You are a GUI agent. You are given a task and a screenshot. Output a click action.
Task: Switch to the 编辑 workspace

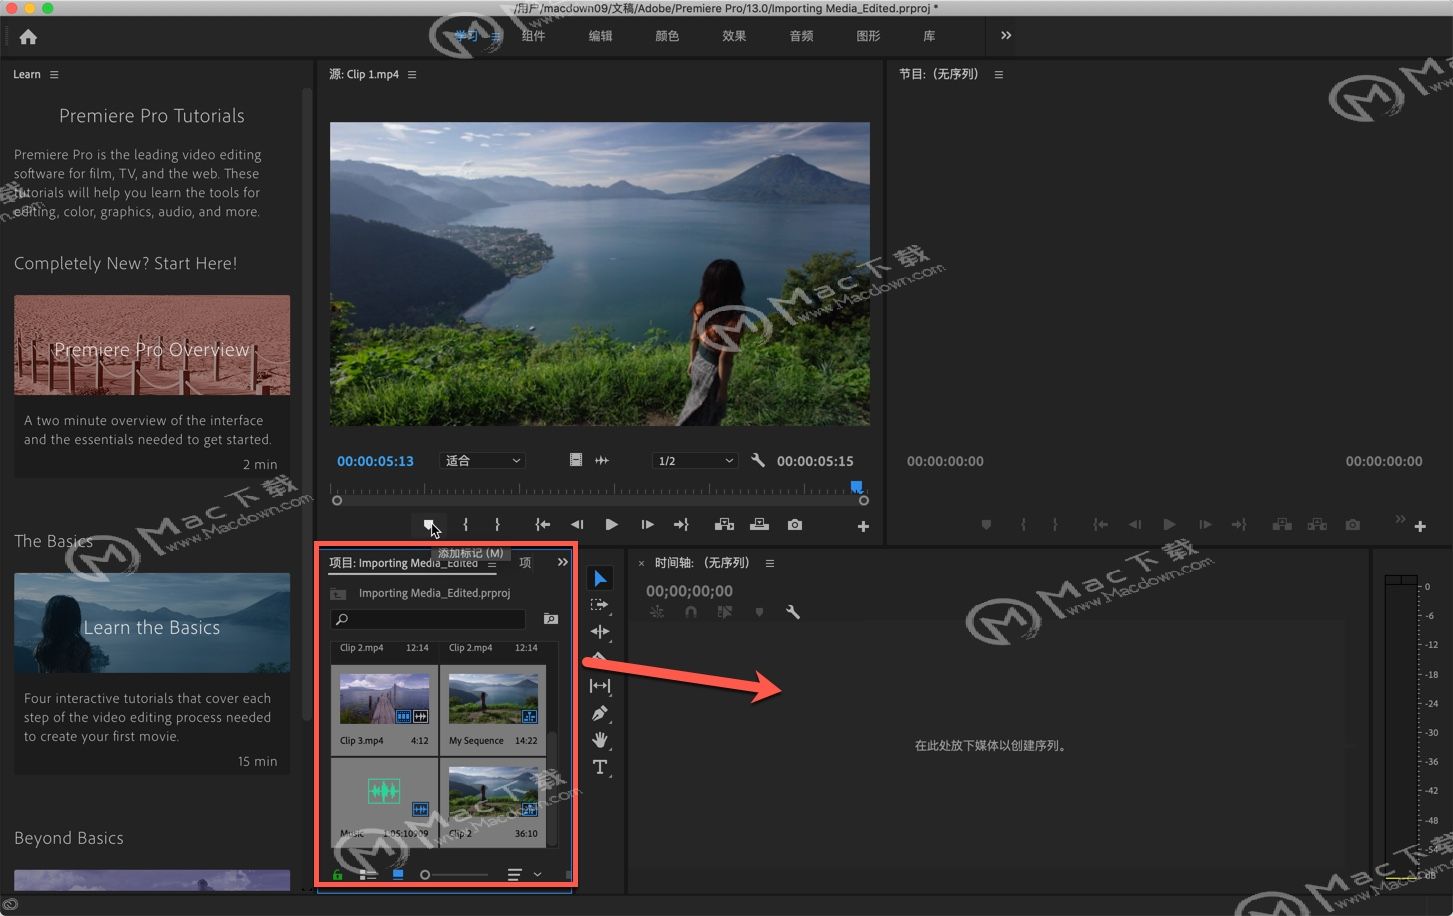click(600, 36)
